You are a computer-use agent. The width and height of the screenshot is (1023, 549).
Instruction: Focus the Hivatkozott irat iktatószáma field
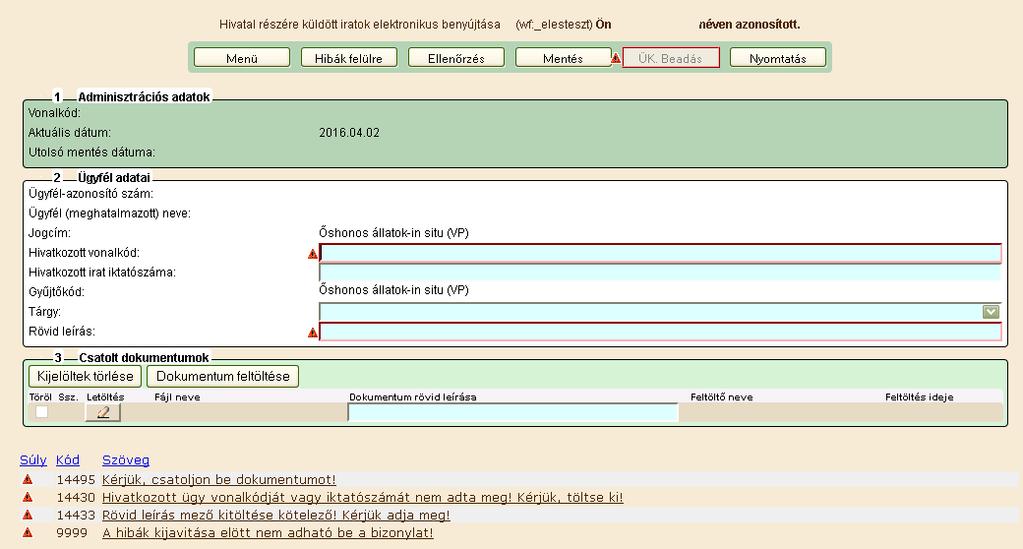tap(660, 272)
